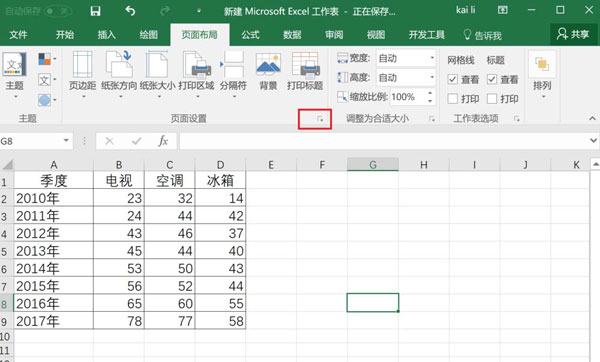Uncheck the 网格线 查看 checkbox
This screenshot has height=362, width=600.
coord(452,79)
